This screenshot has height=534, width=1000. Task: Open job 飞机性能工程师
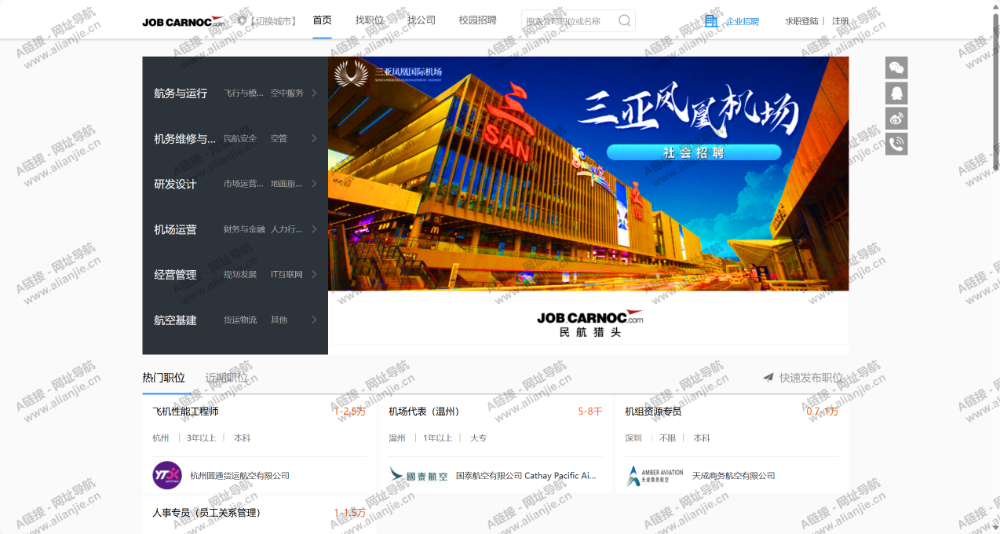click(x=186, y=412)
